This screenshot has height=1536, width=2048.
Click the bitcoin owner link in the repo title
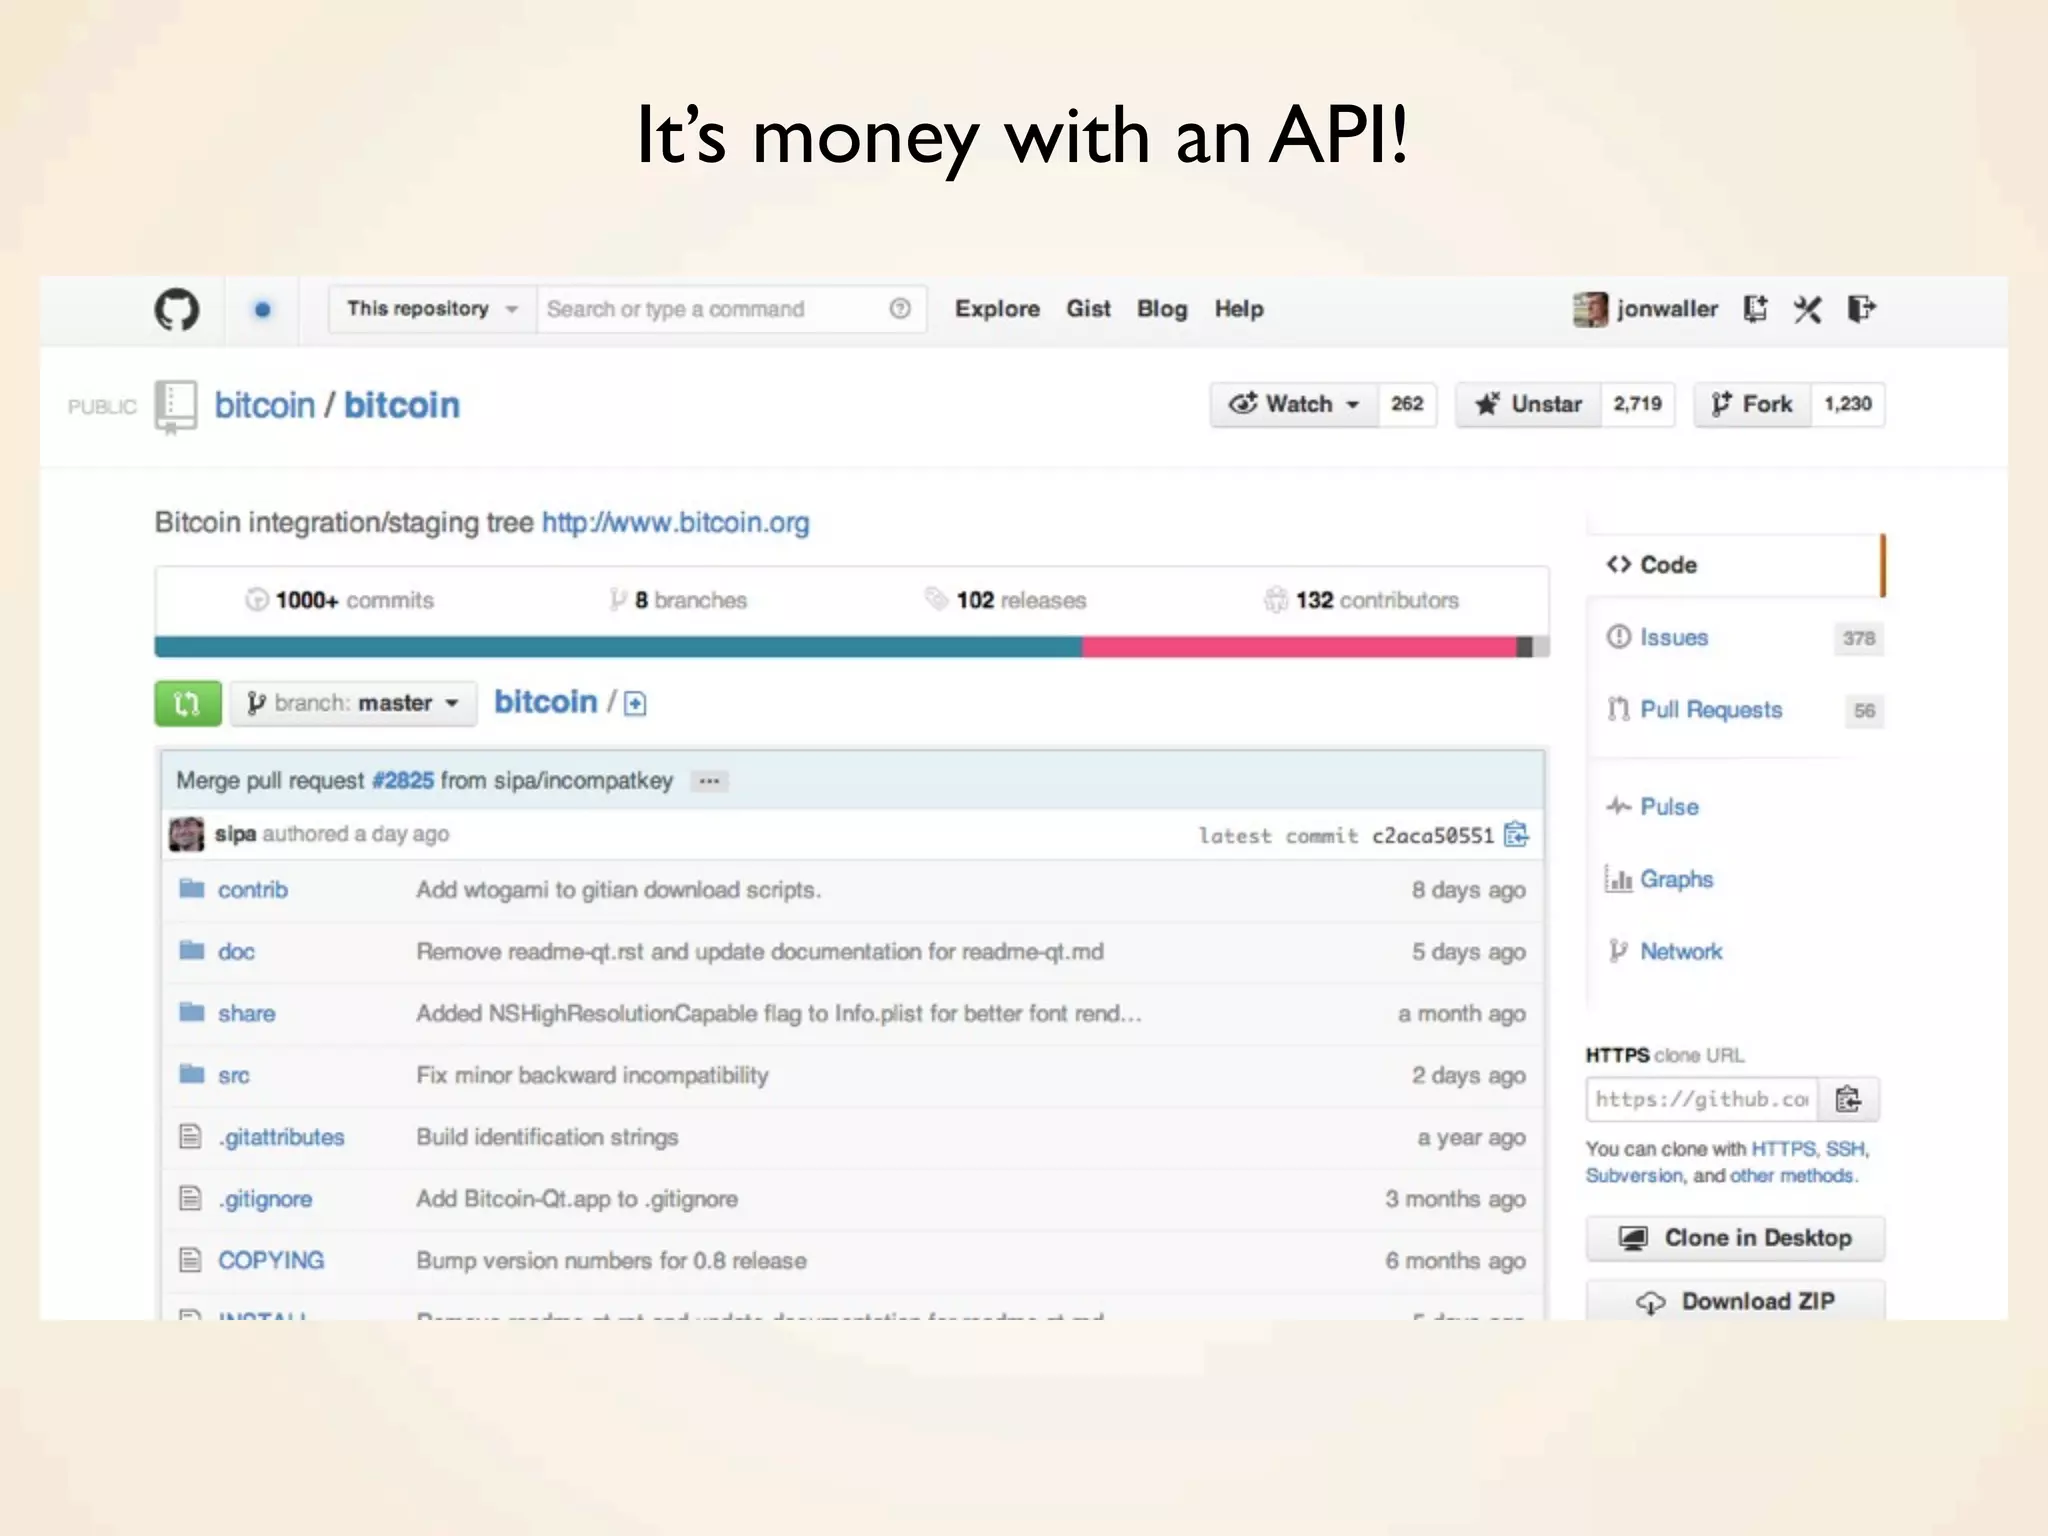[265, 406]
